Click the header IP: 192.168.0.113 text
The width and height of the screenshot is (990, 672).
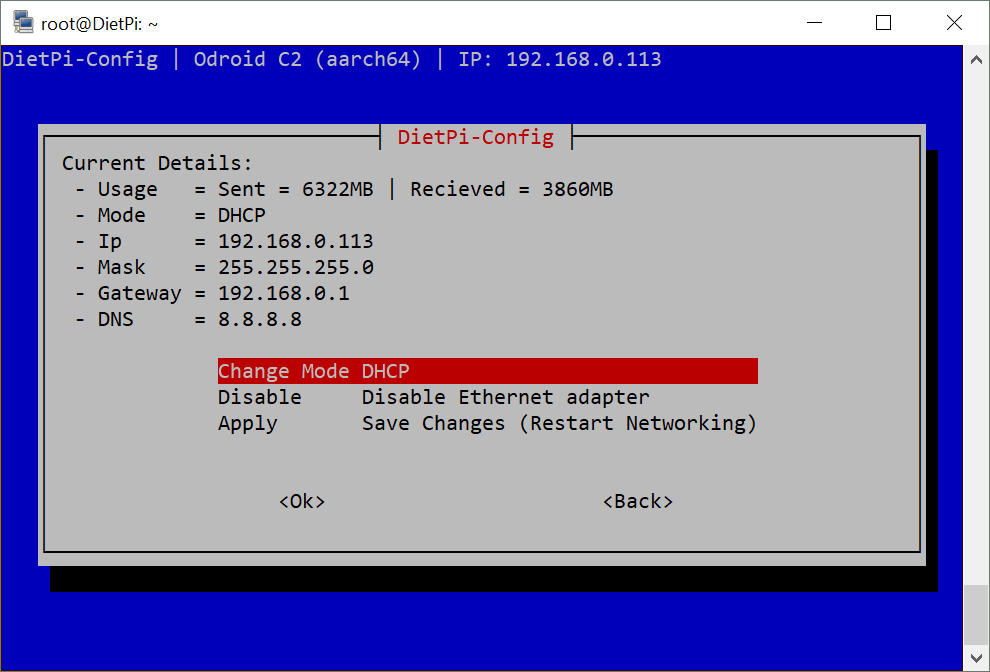tap(560, 59)
